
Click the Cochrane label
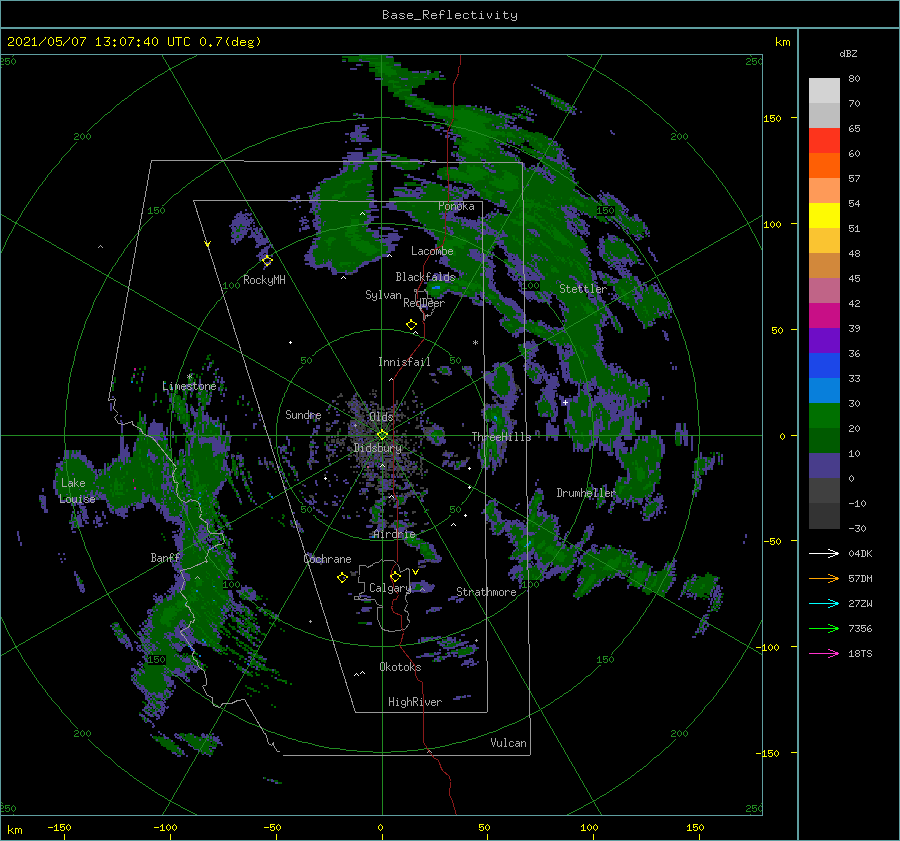pyautogui.click(x=327, y=559)
